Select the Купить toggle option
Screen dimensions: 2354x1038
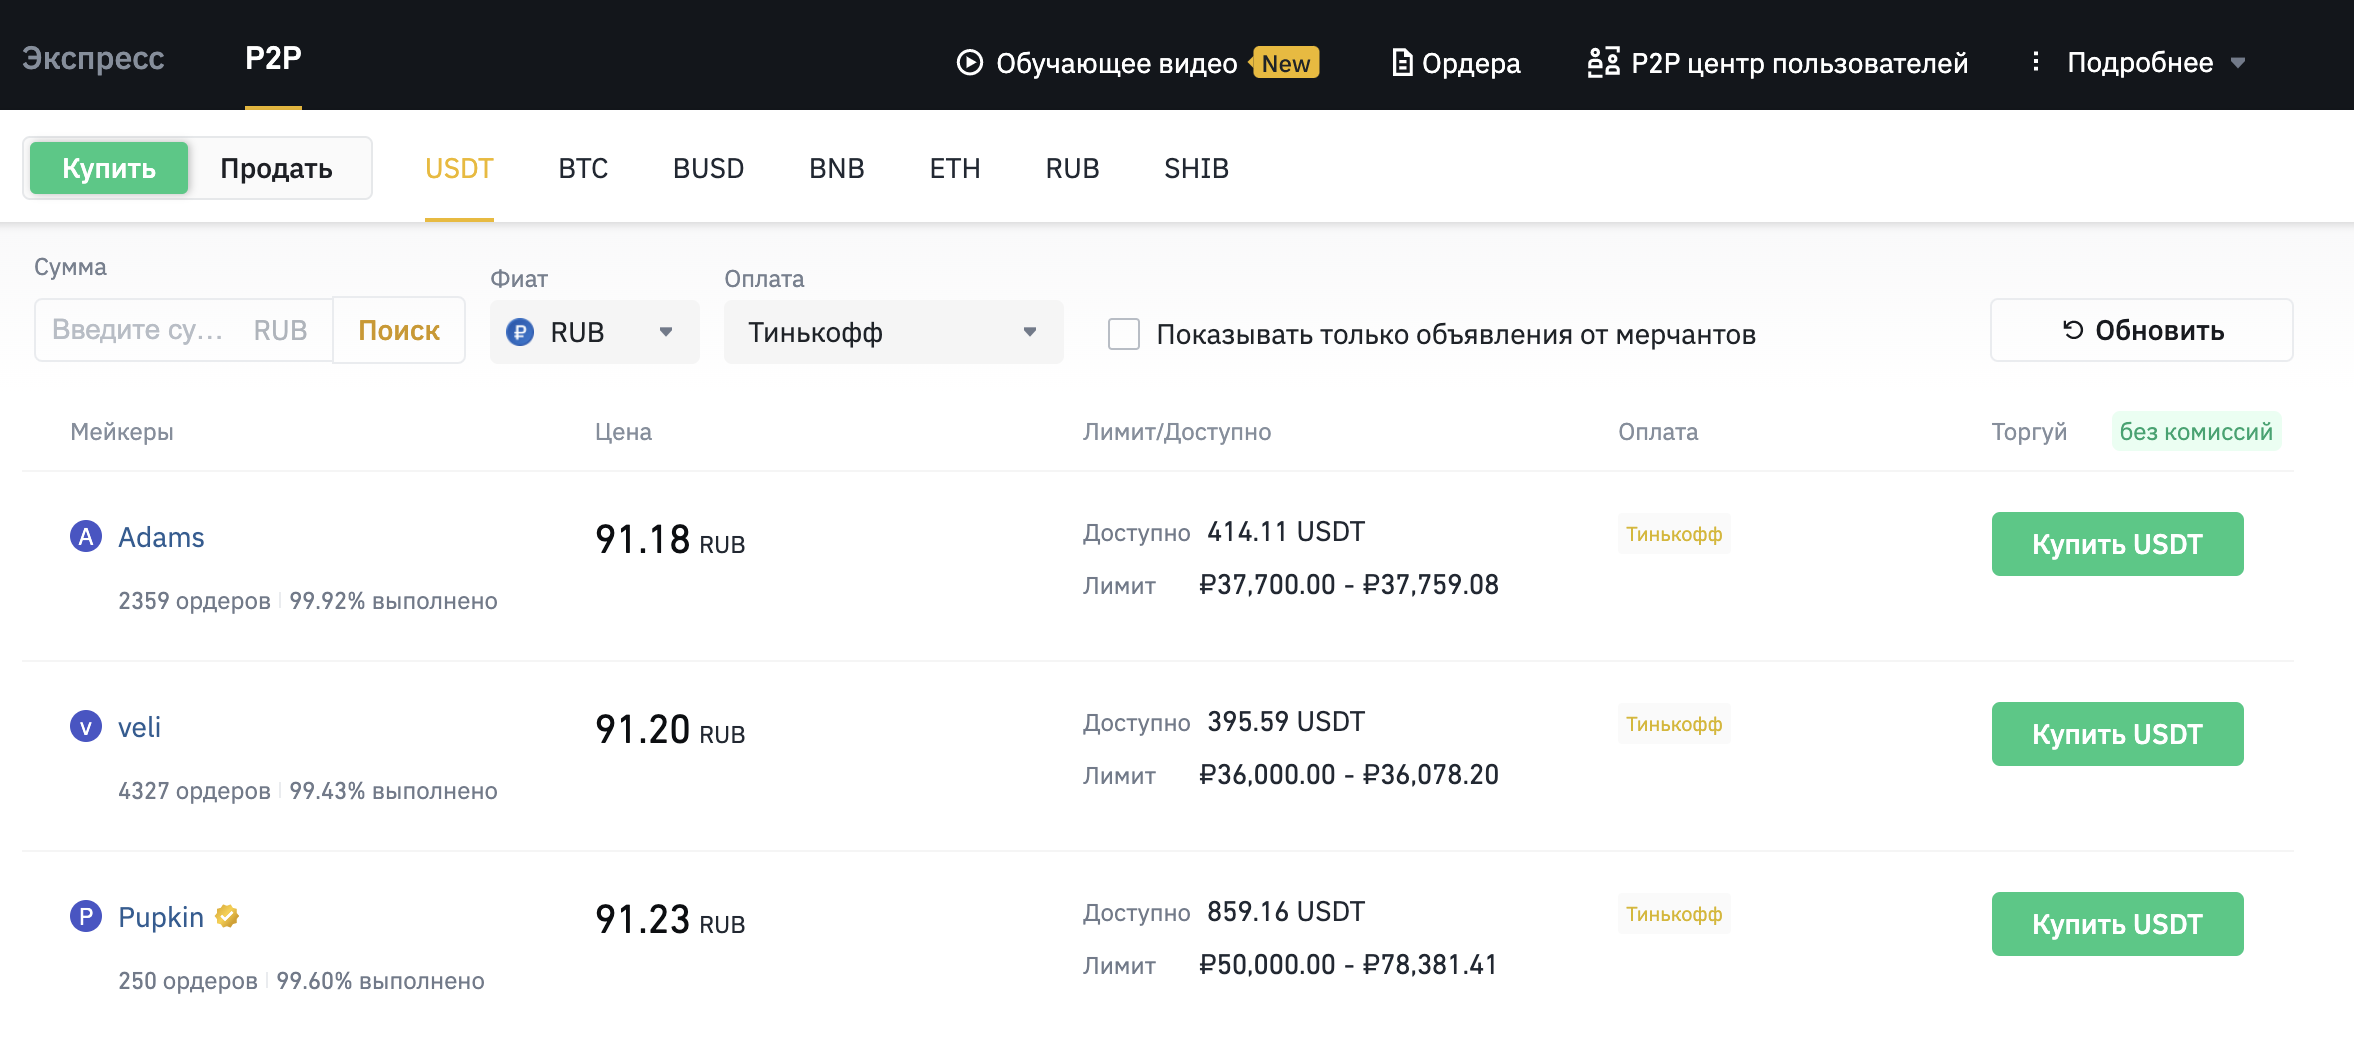click(x=109, y=168)
